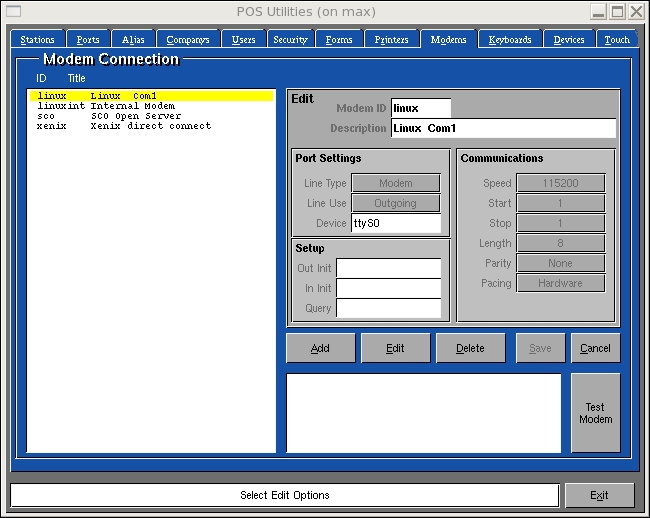Click the Select Edit Options status bar

[285, 495]
